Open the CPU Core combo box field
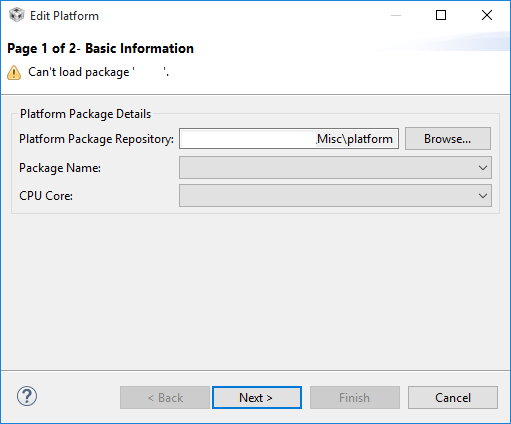511x424 pixels. 335,196
